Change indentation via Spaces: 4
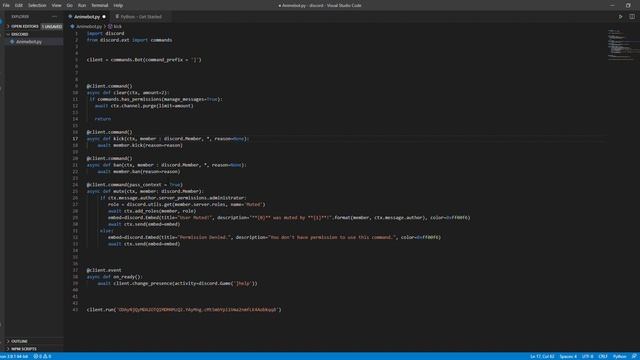Screen dimensions: 640x360 568,356
